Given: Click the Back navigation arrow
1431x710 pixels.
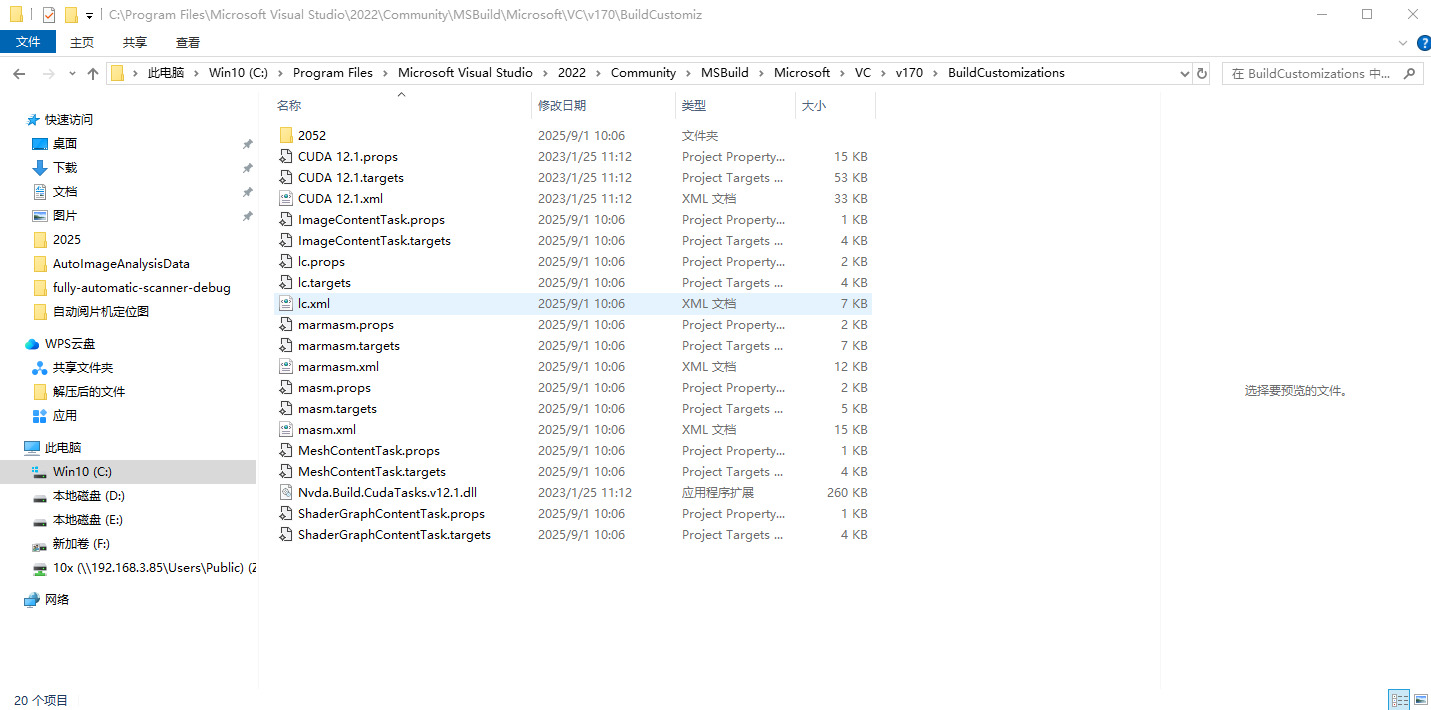Looking at the screenshot, I should 19,73.
